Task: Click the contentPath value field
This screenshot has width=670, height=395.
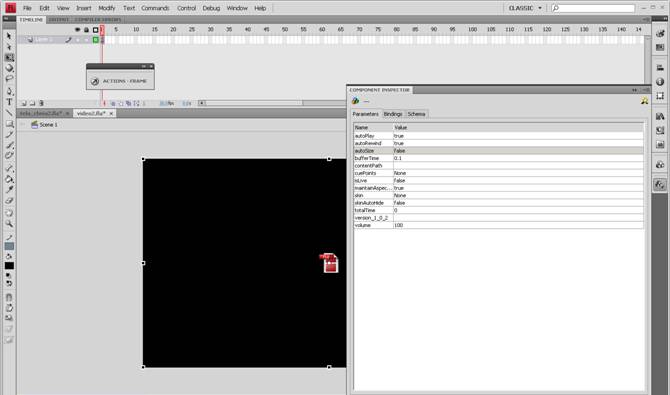Action: 518,166
